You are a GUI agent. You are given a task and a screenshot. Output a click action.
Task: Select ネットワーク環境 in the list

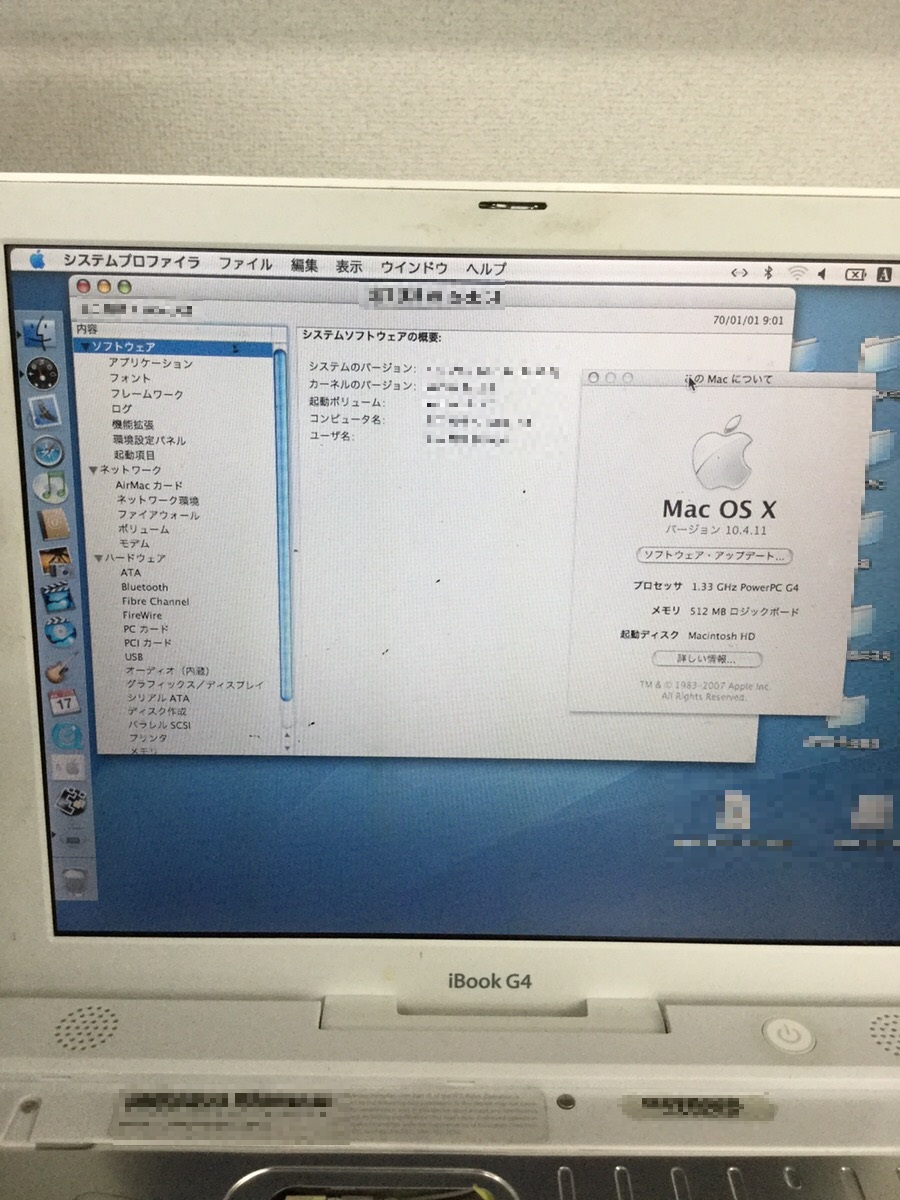(x=158, y=500)
